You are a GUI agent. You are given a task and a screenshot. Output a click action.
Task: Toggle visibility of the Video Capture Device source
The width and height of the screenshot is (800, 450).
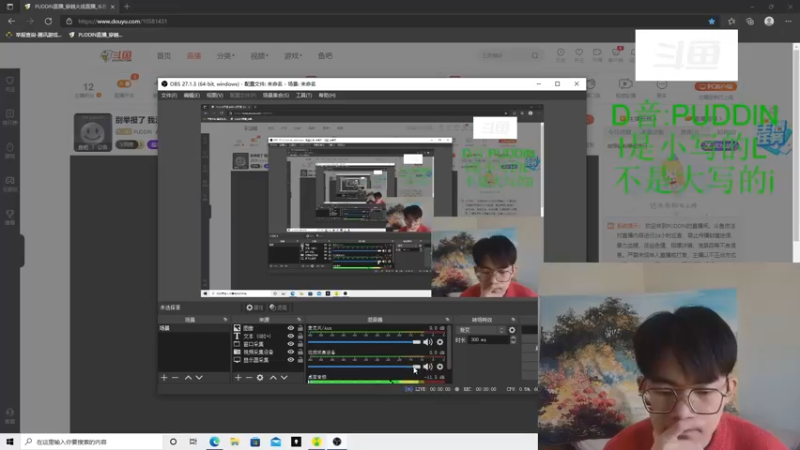pos(291,352)
